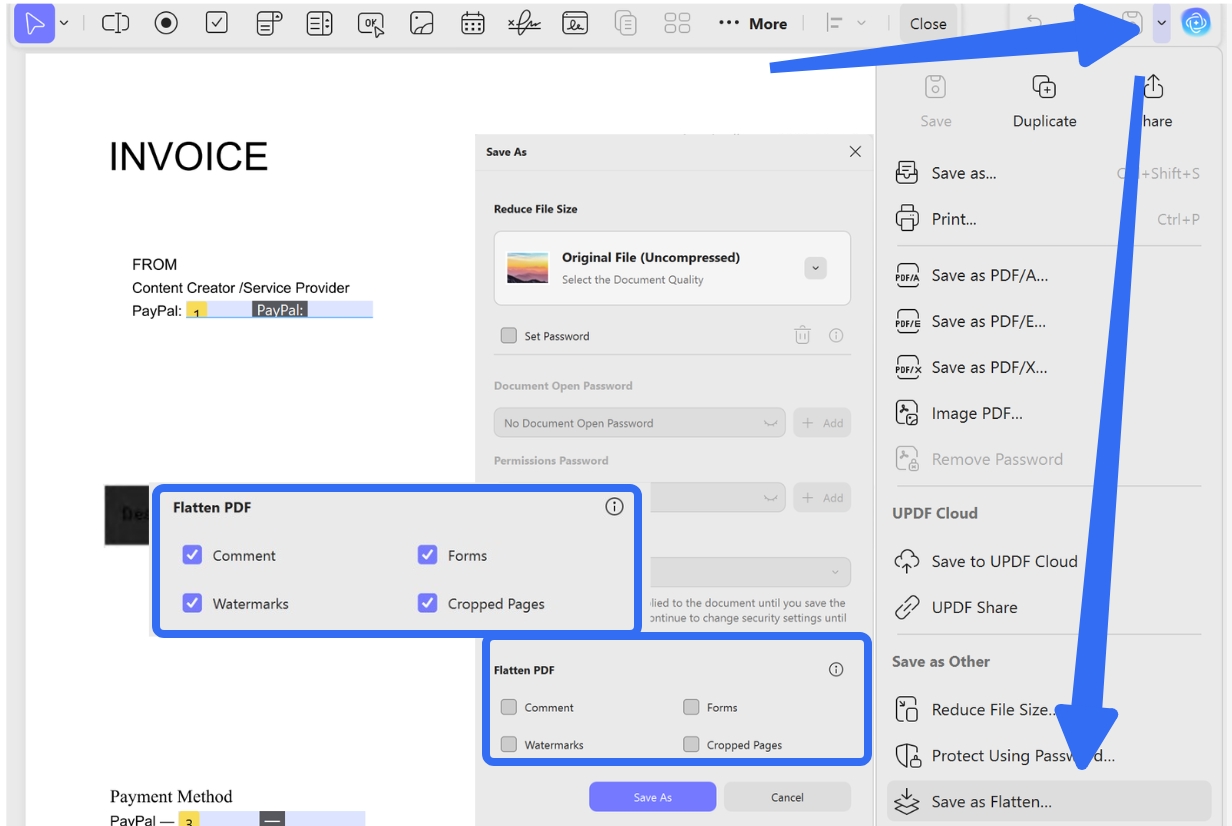
Task: Choose Reduce File Size...
Action: point(1048,709)
